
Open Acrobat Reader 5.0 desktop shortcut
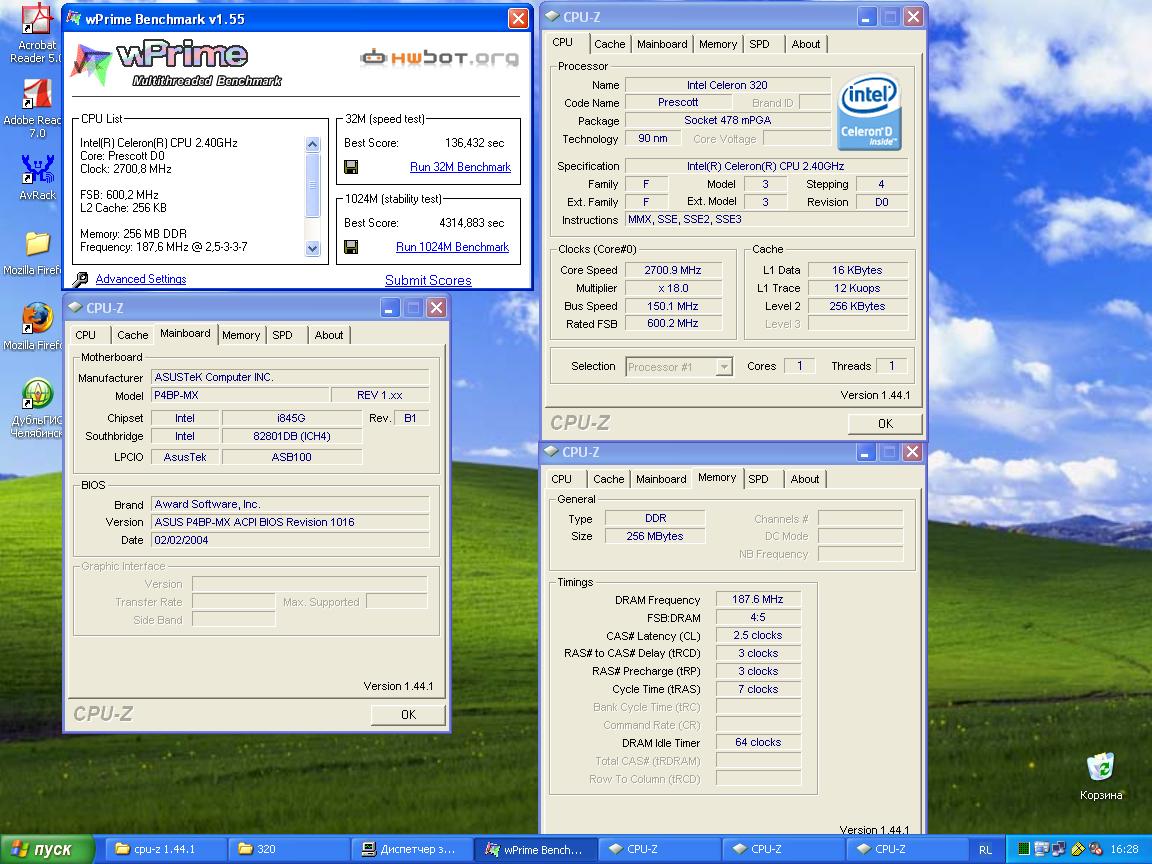37,33
